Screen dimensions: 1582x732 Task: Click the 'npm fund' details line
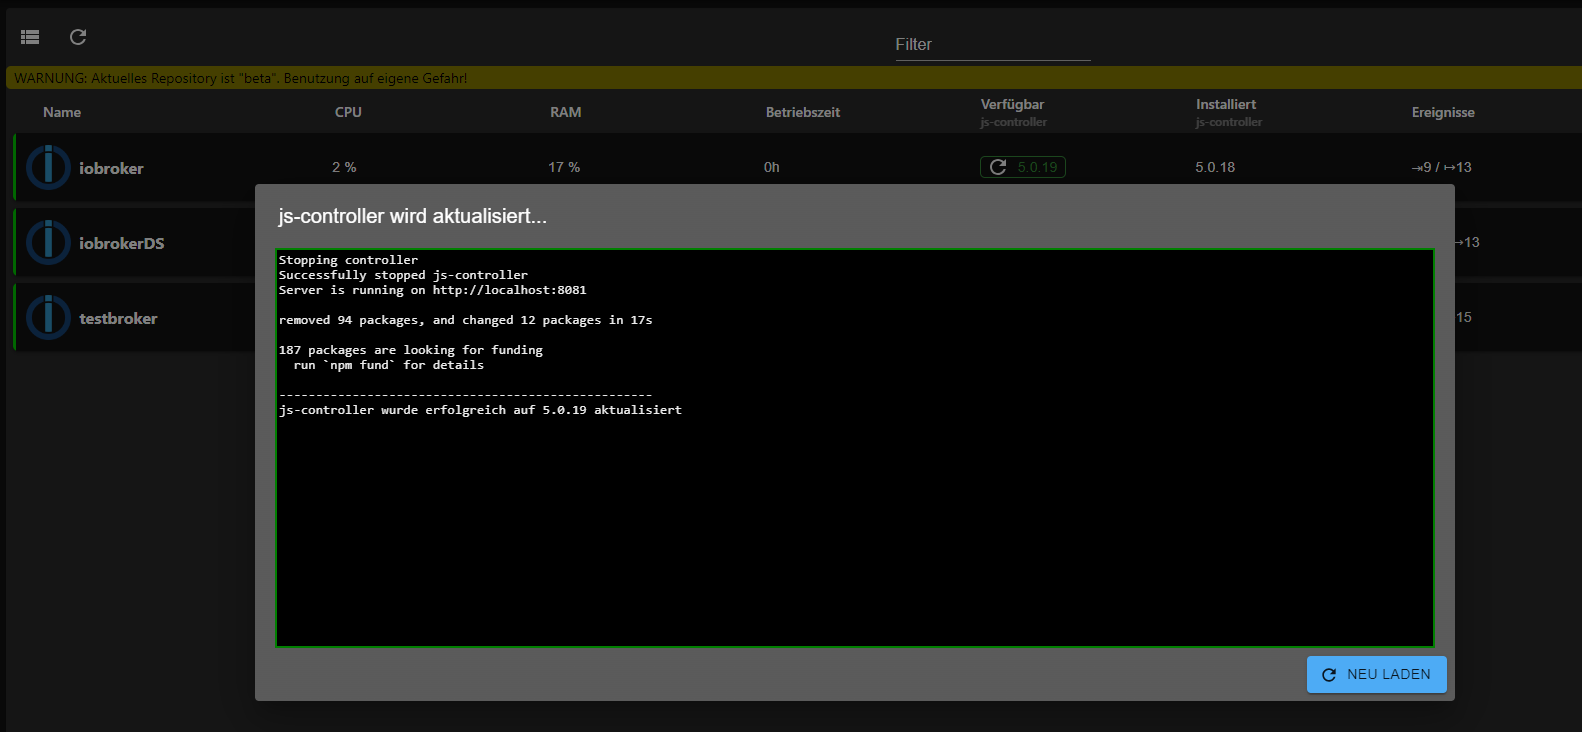tap(389, 365)
